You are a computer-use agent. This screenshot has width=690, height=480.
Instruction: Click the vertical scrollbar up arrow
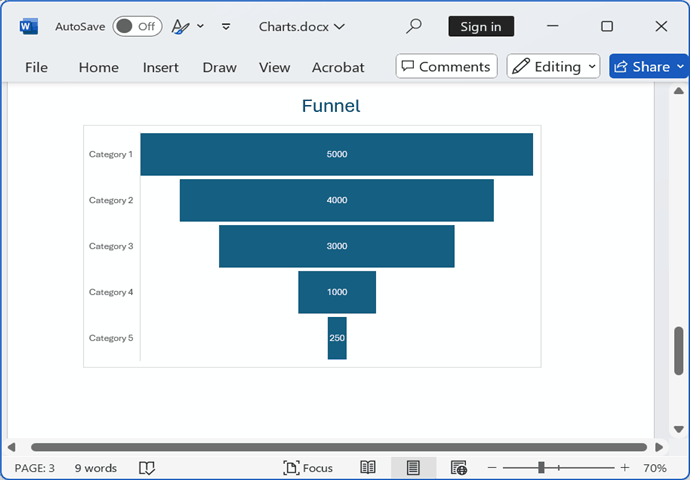point(679,91)
